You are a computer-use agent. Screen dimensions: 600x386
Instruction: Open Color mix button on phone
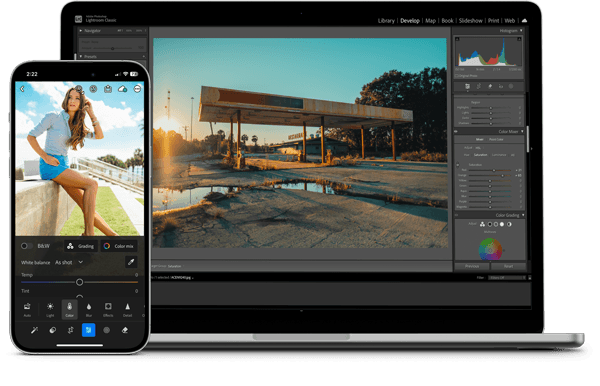coord(119,246)
